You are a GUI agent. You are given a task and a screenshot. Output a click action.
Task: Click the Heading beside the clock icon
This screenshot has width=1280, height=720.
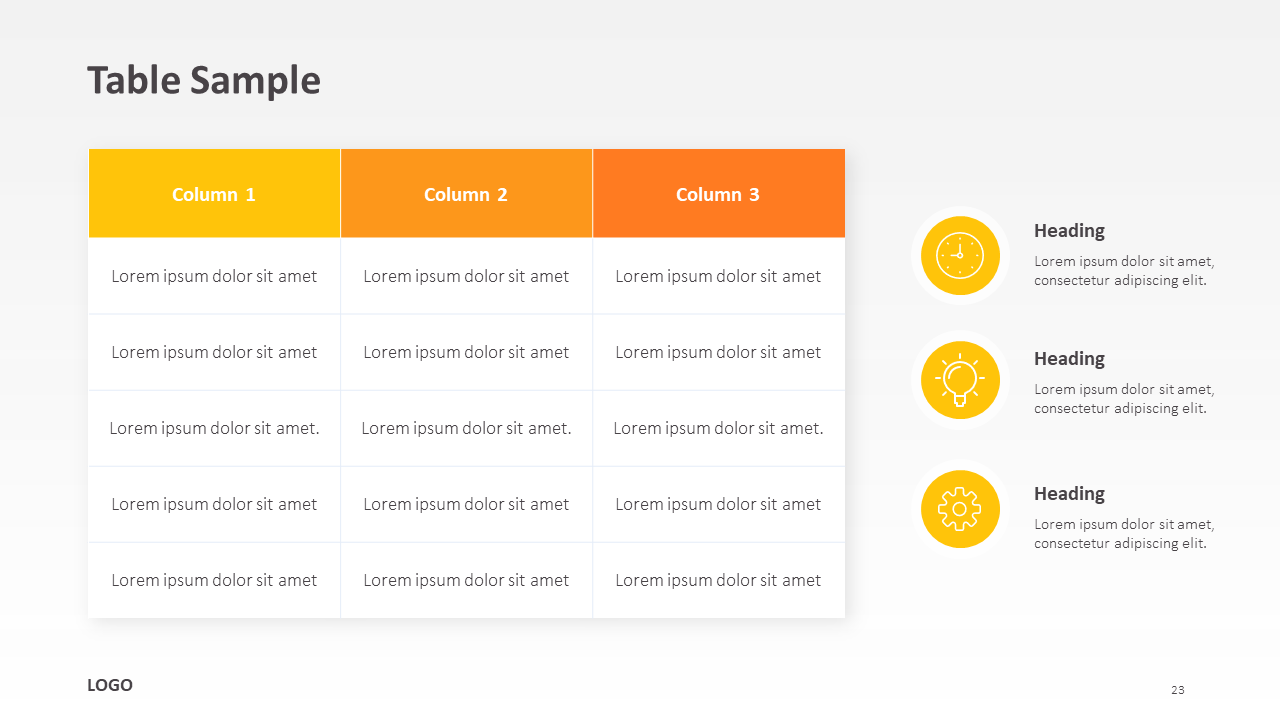click(1069, 231)
